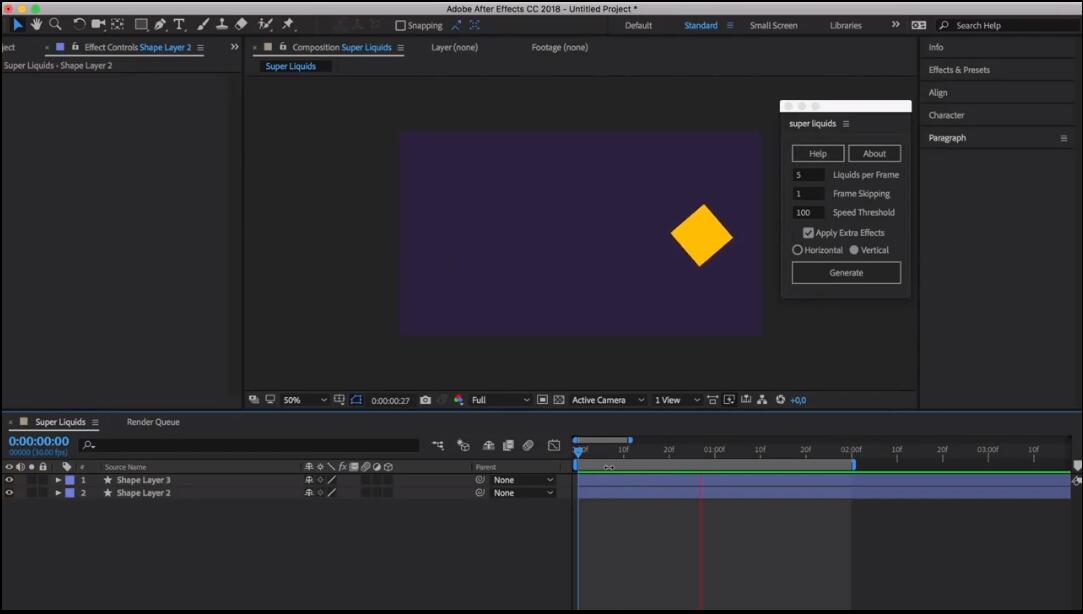This screenshot has height=614, width=1083.
Task: Click the Help button in super liquids
Action: (818, 153)
